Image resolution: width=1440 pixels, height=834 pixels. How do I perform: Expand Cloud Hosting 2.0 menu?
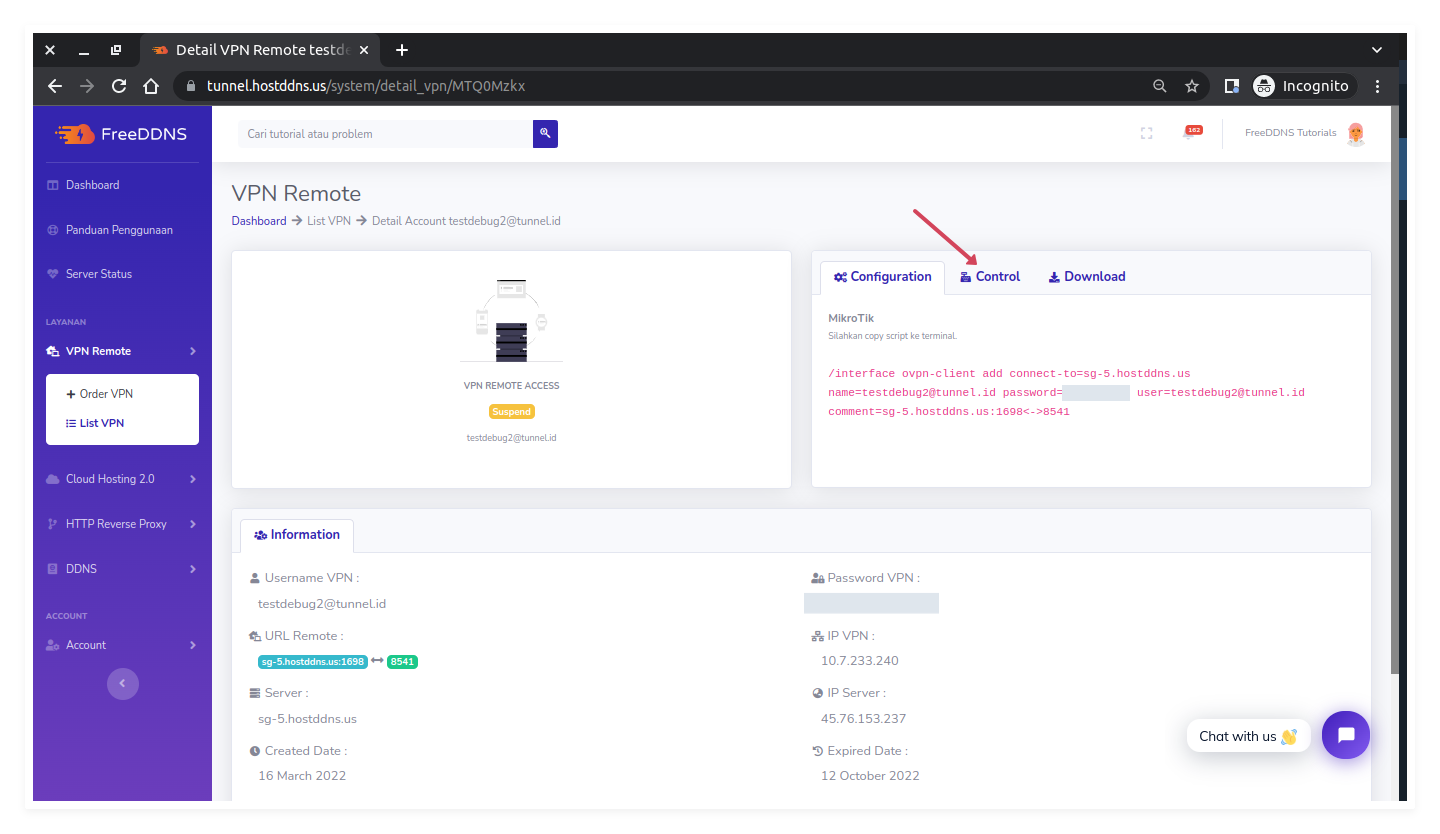tap(122, 479)
